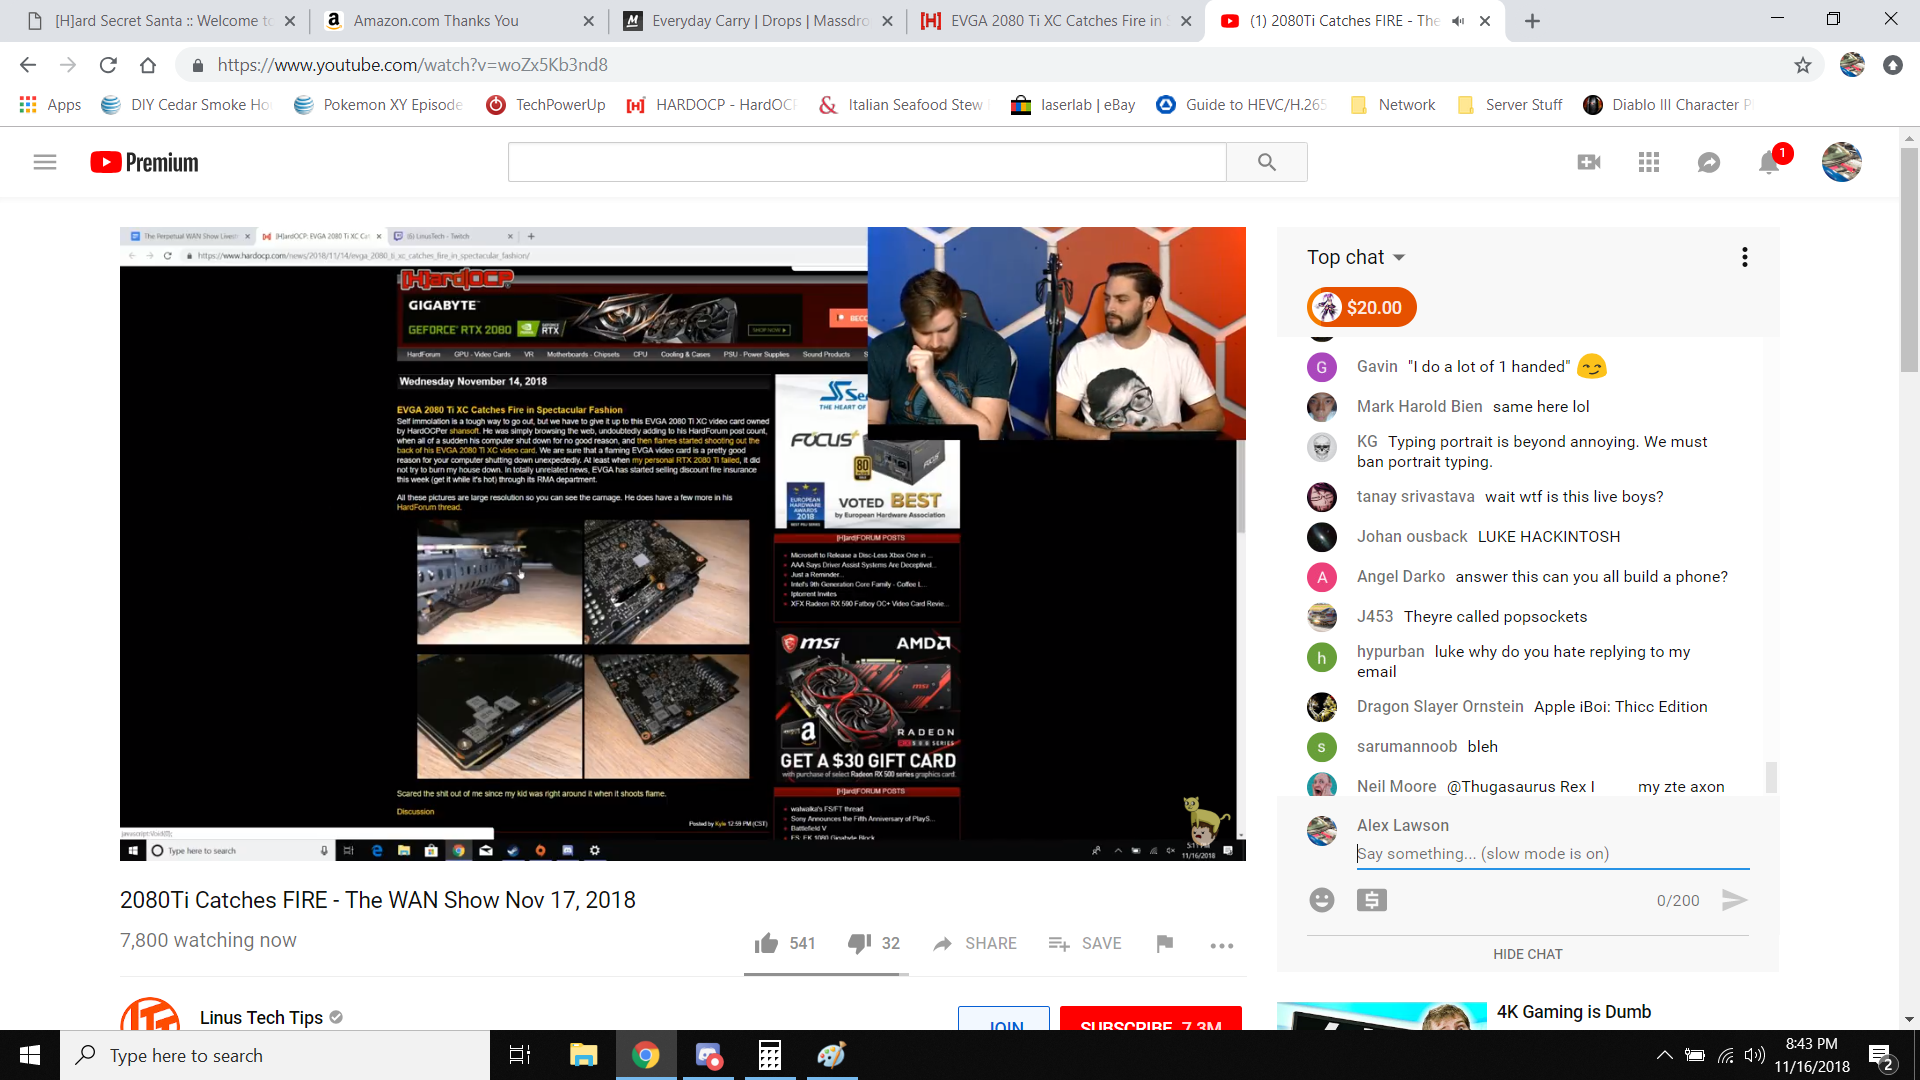The width and height of the screenshot is (1920, 1080).
Task: Report video with the flag icon
Action: 1164,943
